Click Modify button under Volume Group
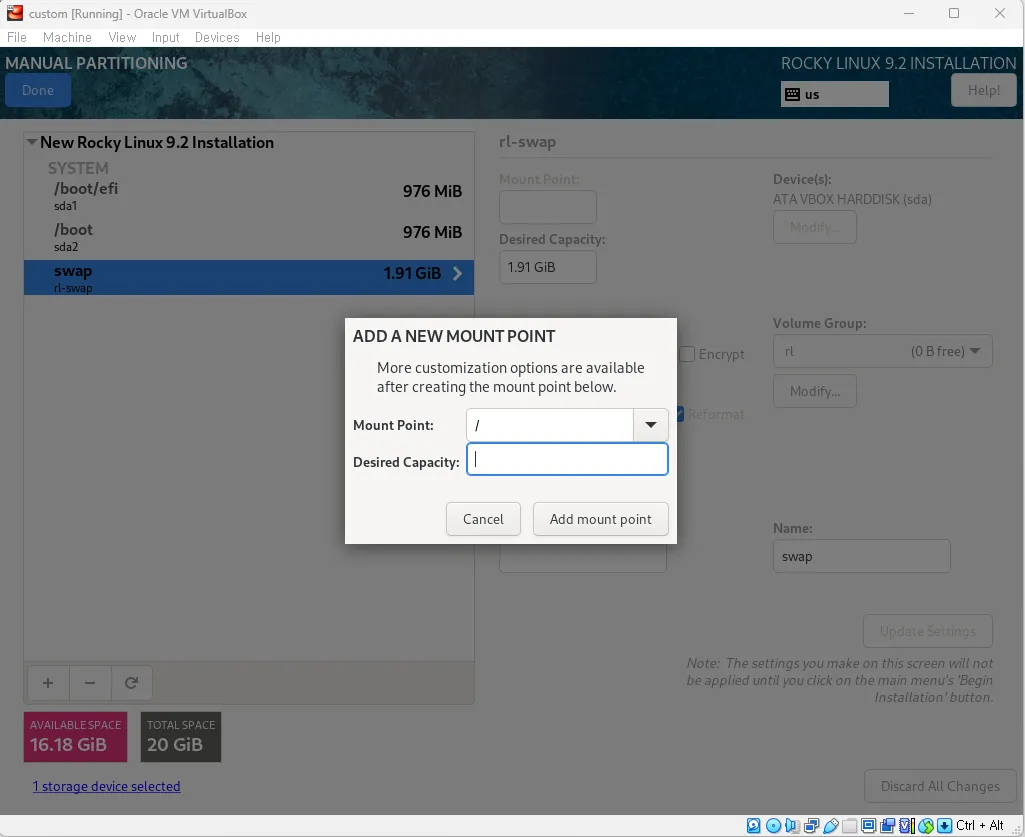Image resolution: width=1025 pixels, height=837 pixels. click(x=815, y=391)
